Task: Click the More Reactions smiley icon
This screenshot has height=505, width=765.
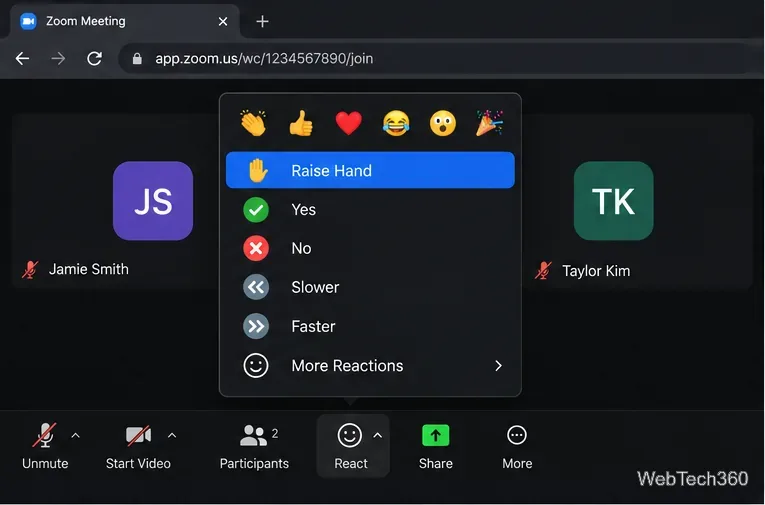Action: (x=256, y=365)
